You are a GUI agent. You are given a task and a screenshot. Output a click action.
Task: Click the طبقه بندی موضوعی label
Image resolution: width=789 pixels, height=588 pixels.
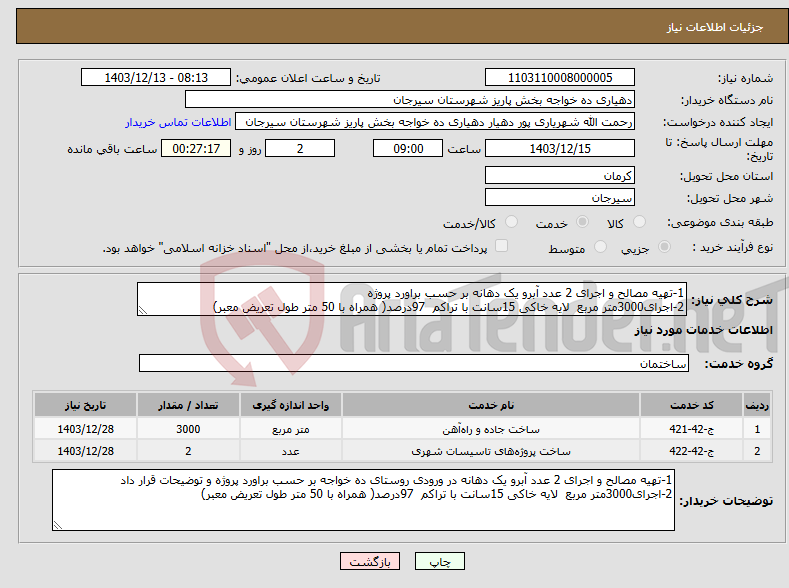coord(720,222)
